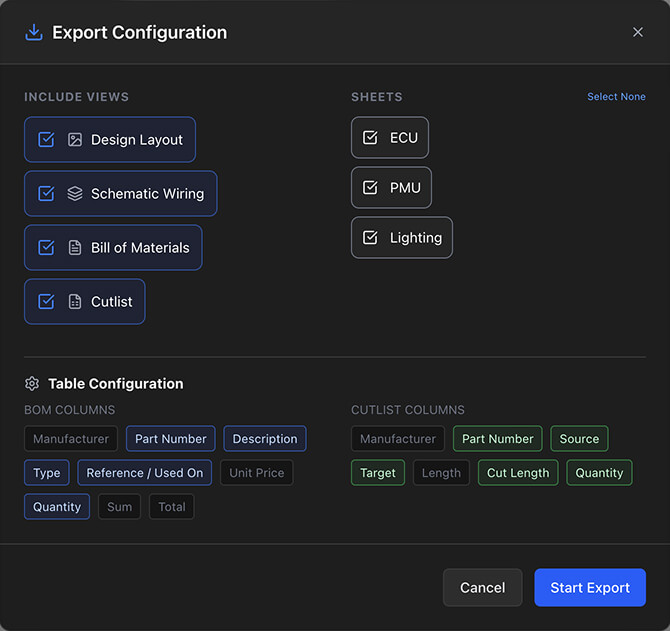Disable the Cutlist Quantity column
This screenshot has height=631, width=670.
(x=599, y=473)
